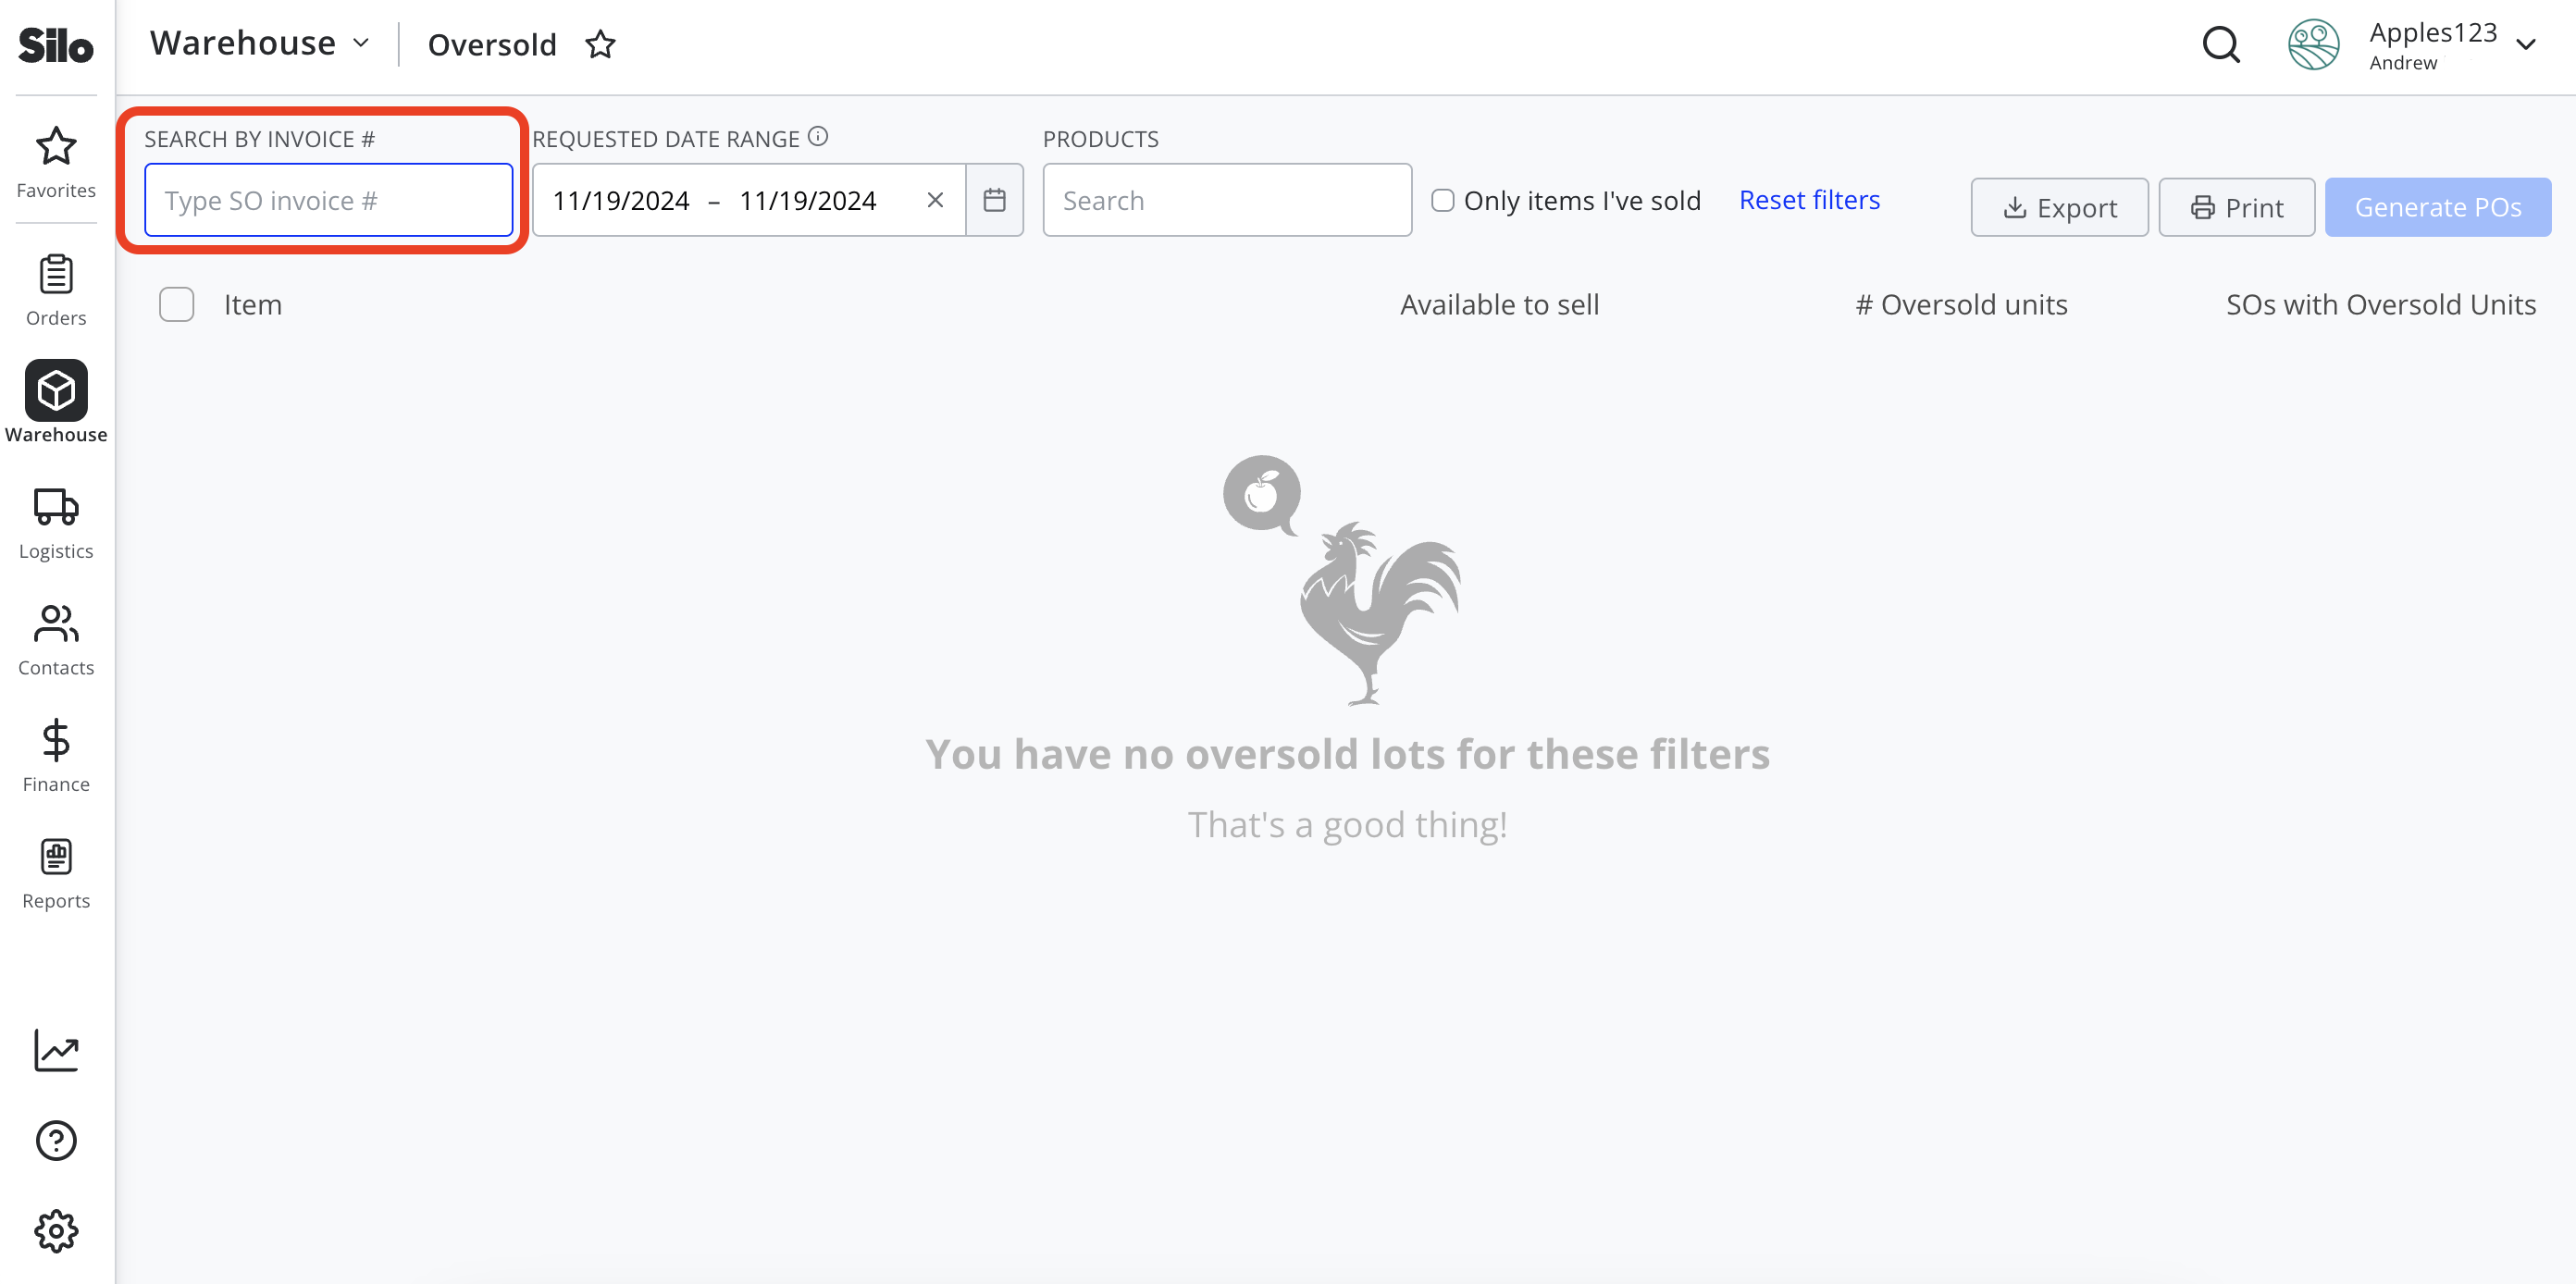This screenshot has height=1284, width=2576.
Task: Open the date picker calendar icon
Action: pyautogui.click(x=994, y=200)
